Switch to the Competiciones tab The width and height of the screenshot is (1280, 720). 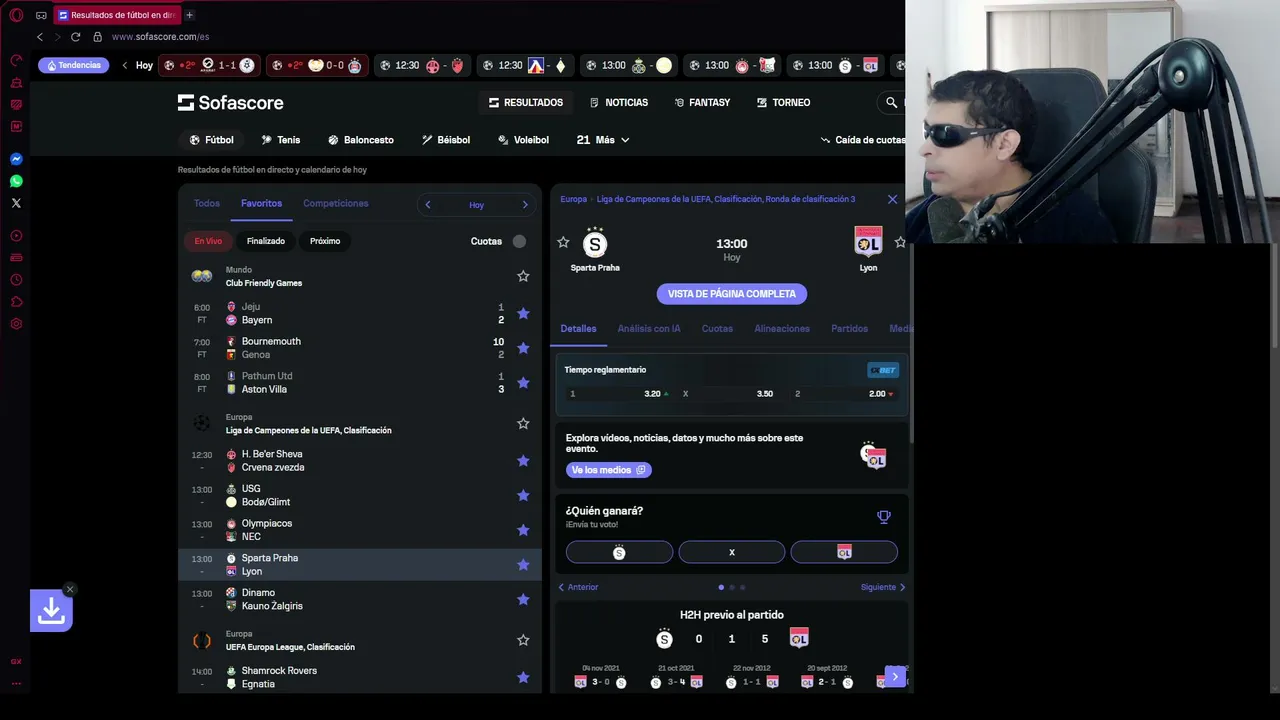pyautogui.click(x=336, y=203)
